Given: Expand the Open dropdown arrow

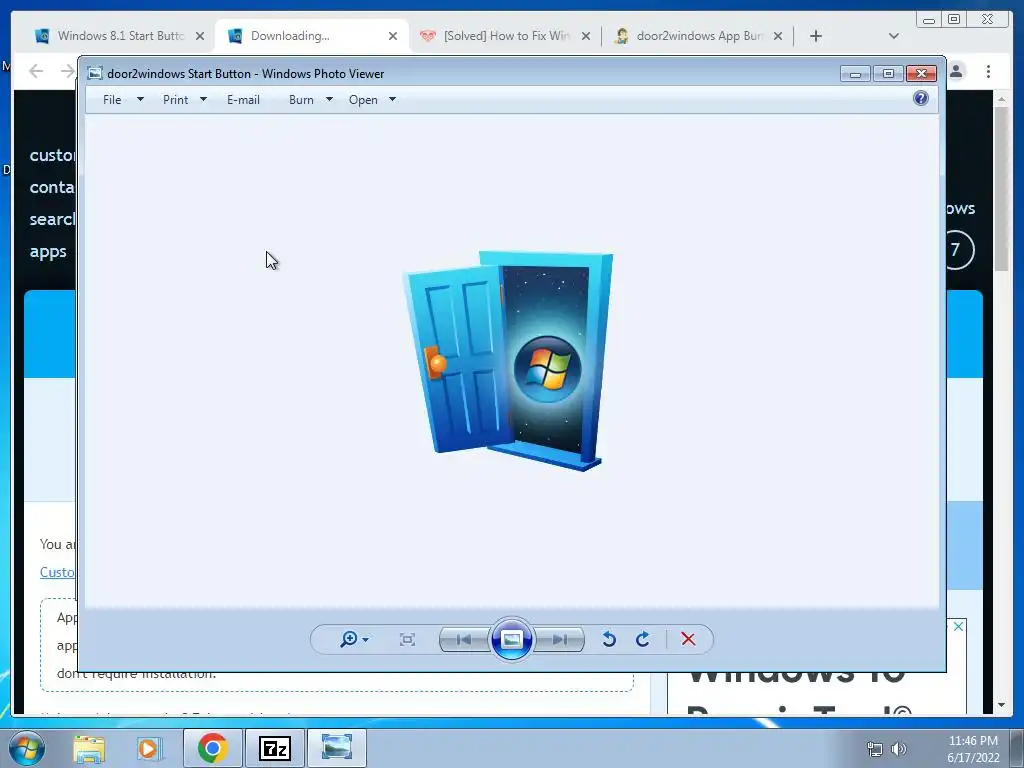Looking at the screenshot, I should (392, 99).
